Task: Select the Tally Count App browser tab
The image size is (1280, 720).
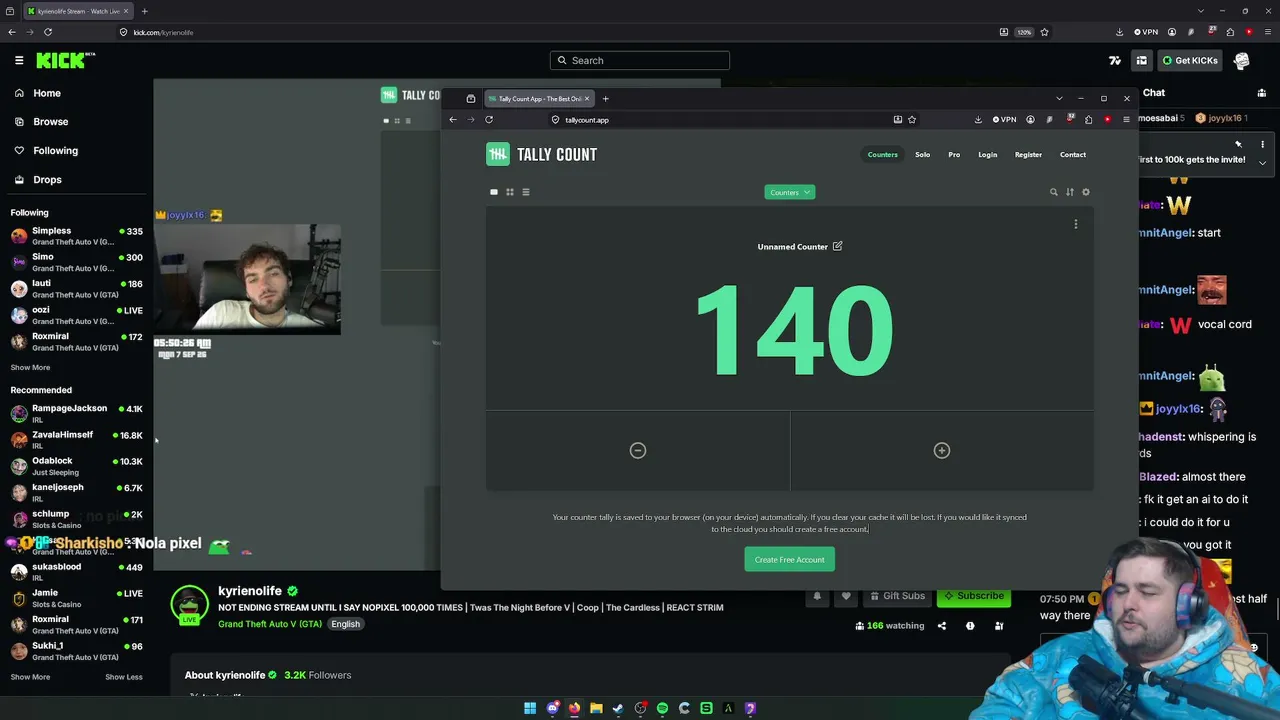Action: (x=540, y=98)
